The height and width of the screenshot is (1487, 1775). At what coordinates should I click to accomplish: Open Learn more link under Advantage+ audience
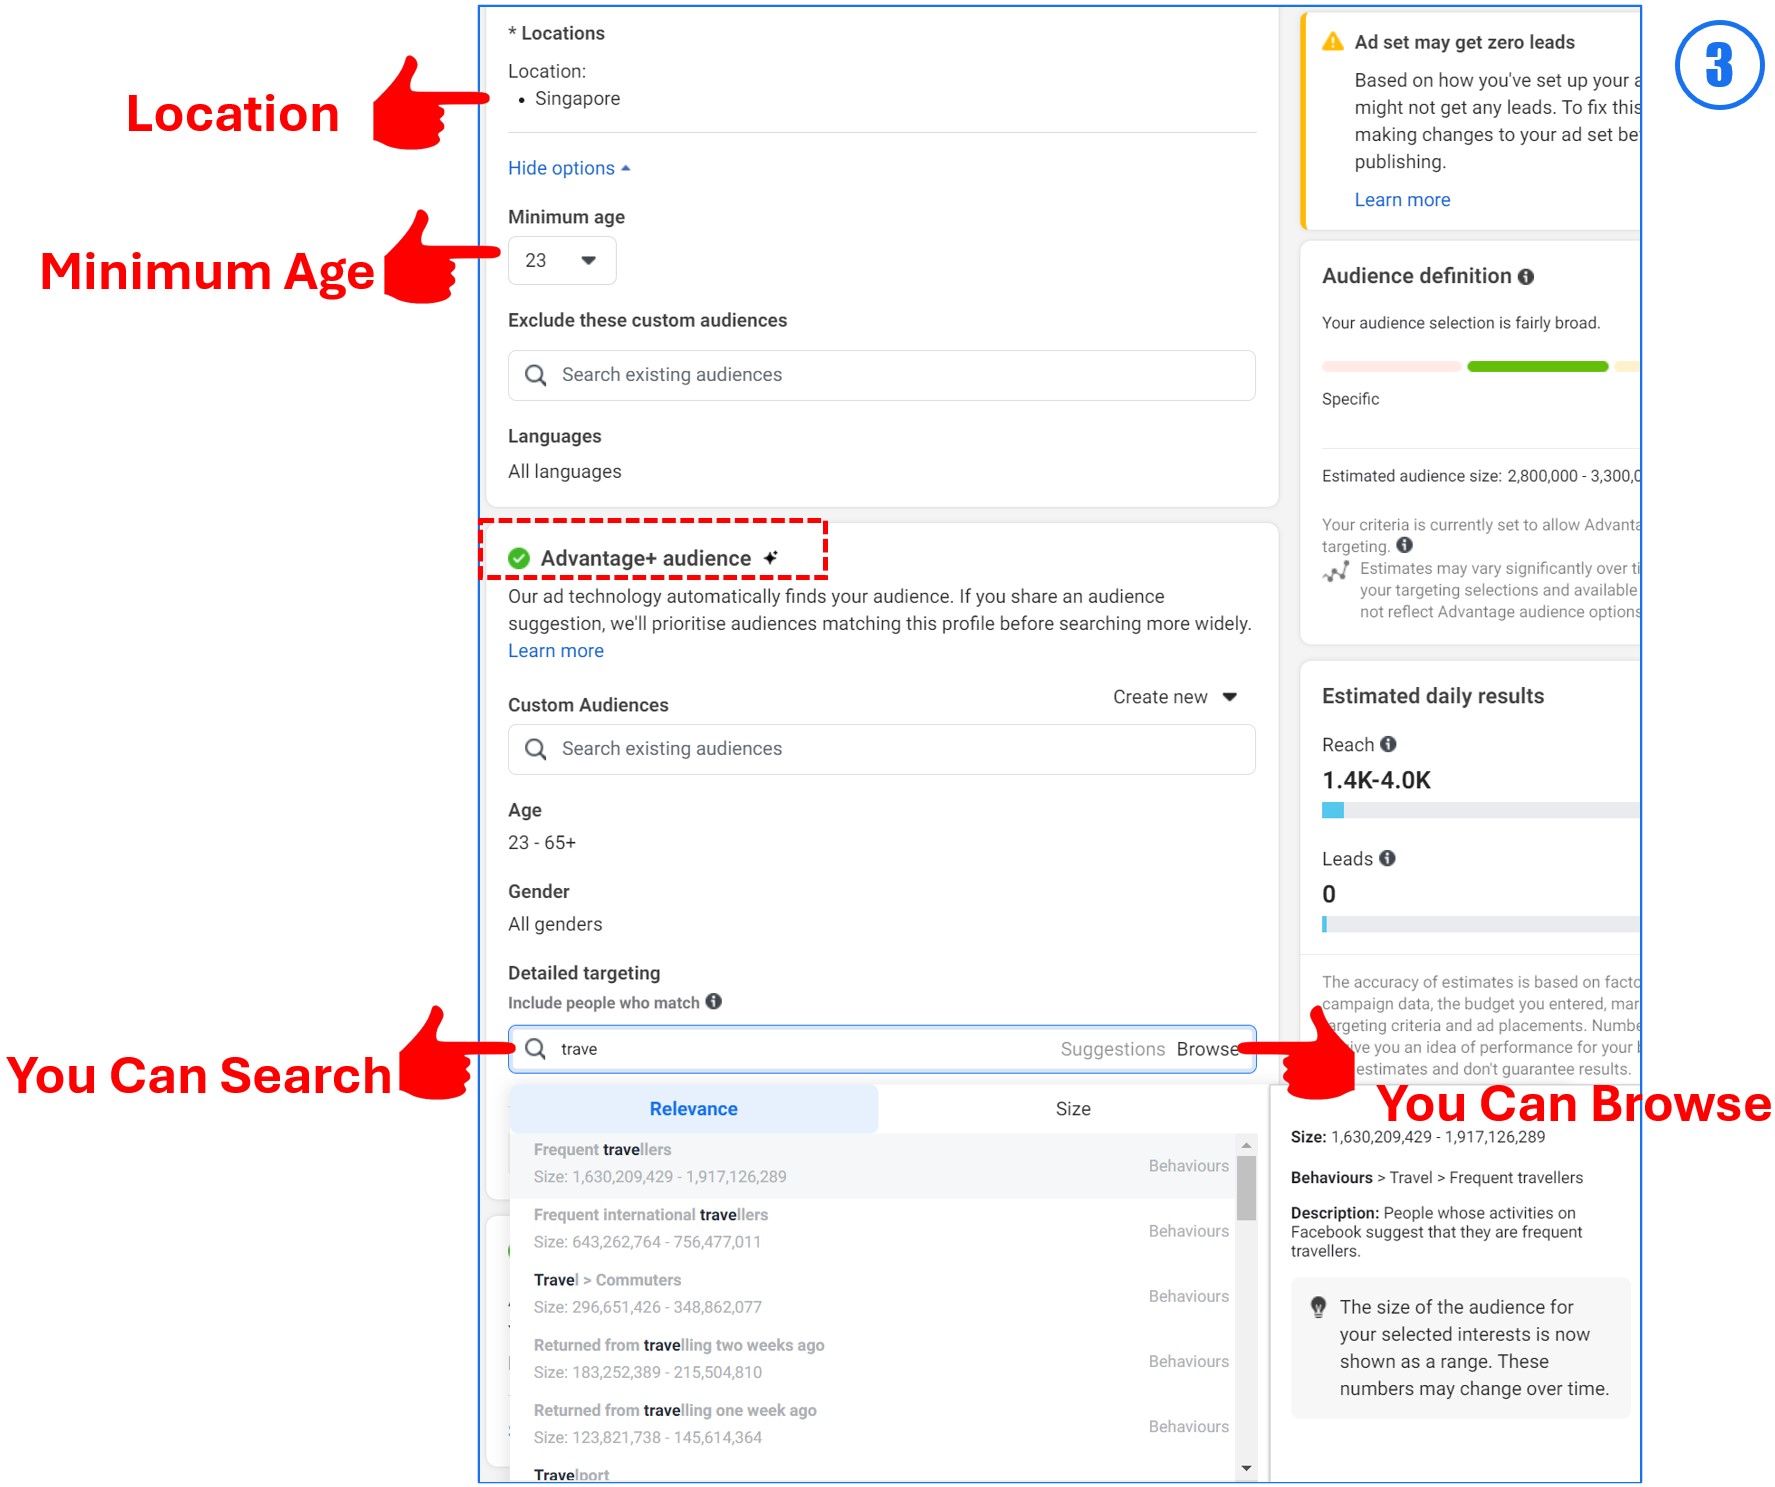click(x=555, y=651)
